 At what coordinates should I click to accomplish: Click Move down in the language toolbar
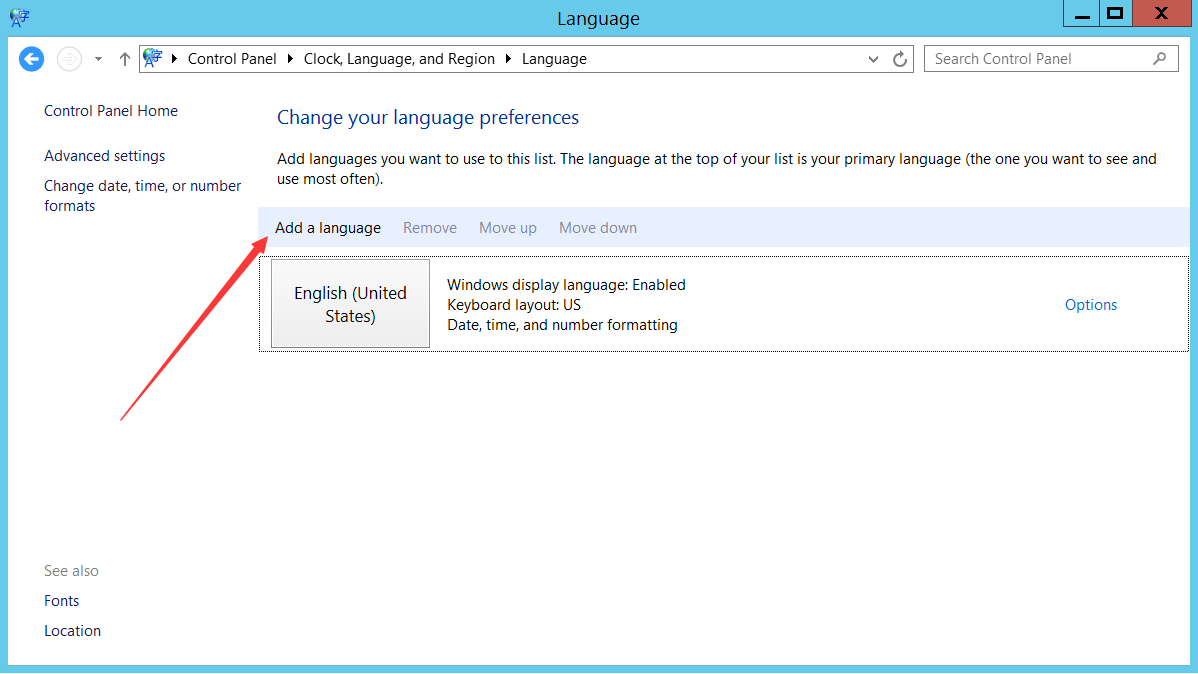tap(597, 228)
